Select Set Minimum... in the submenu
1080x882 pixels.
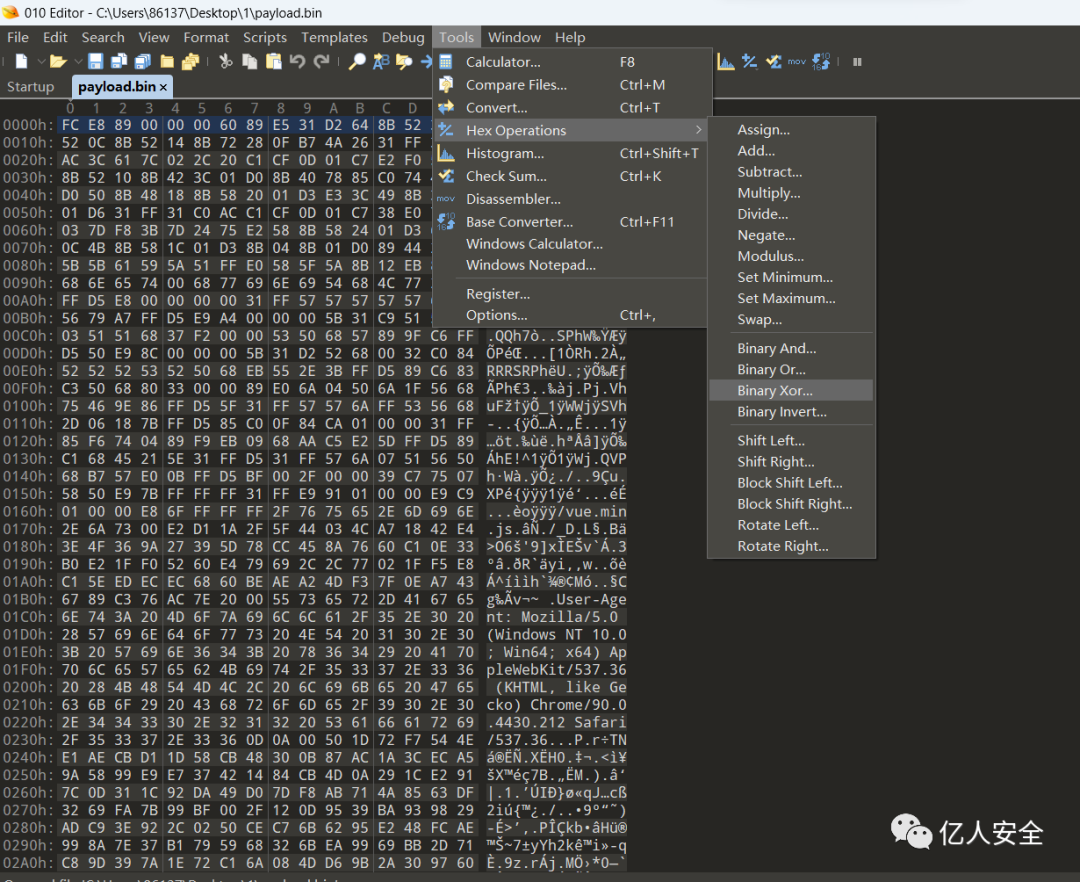point(791,277)
